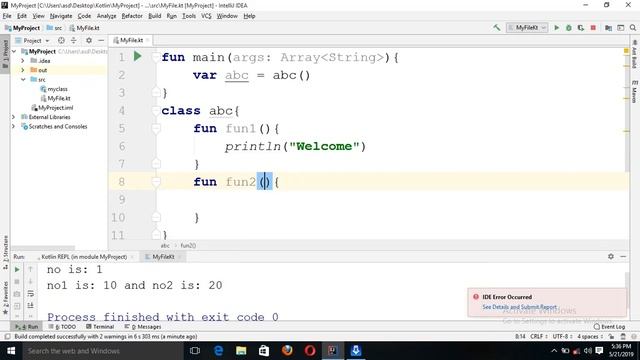Select the MyFile.kt editor tab

tap(131, 40)
